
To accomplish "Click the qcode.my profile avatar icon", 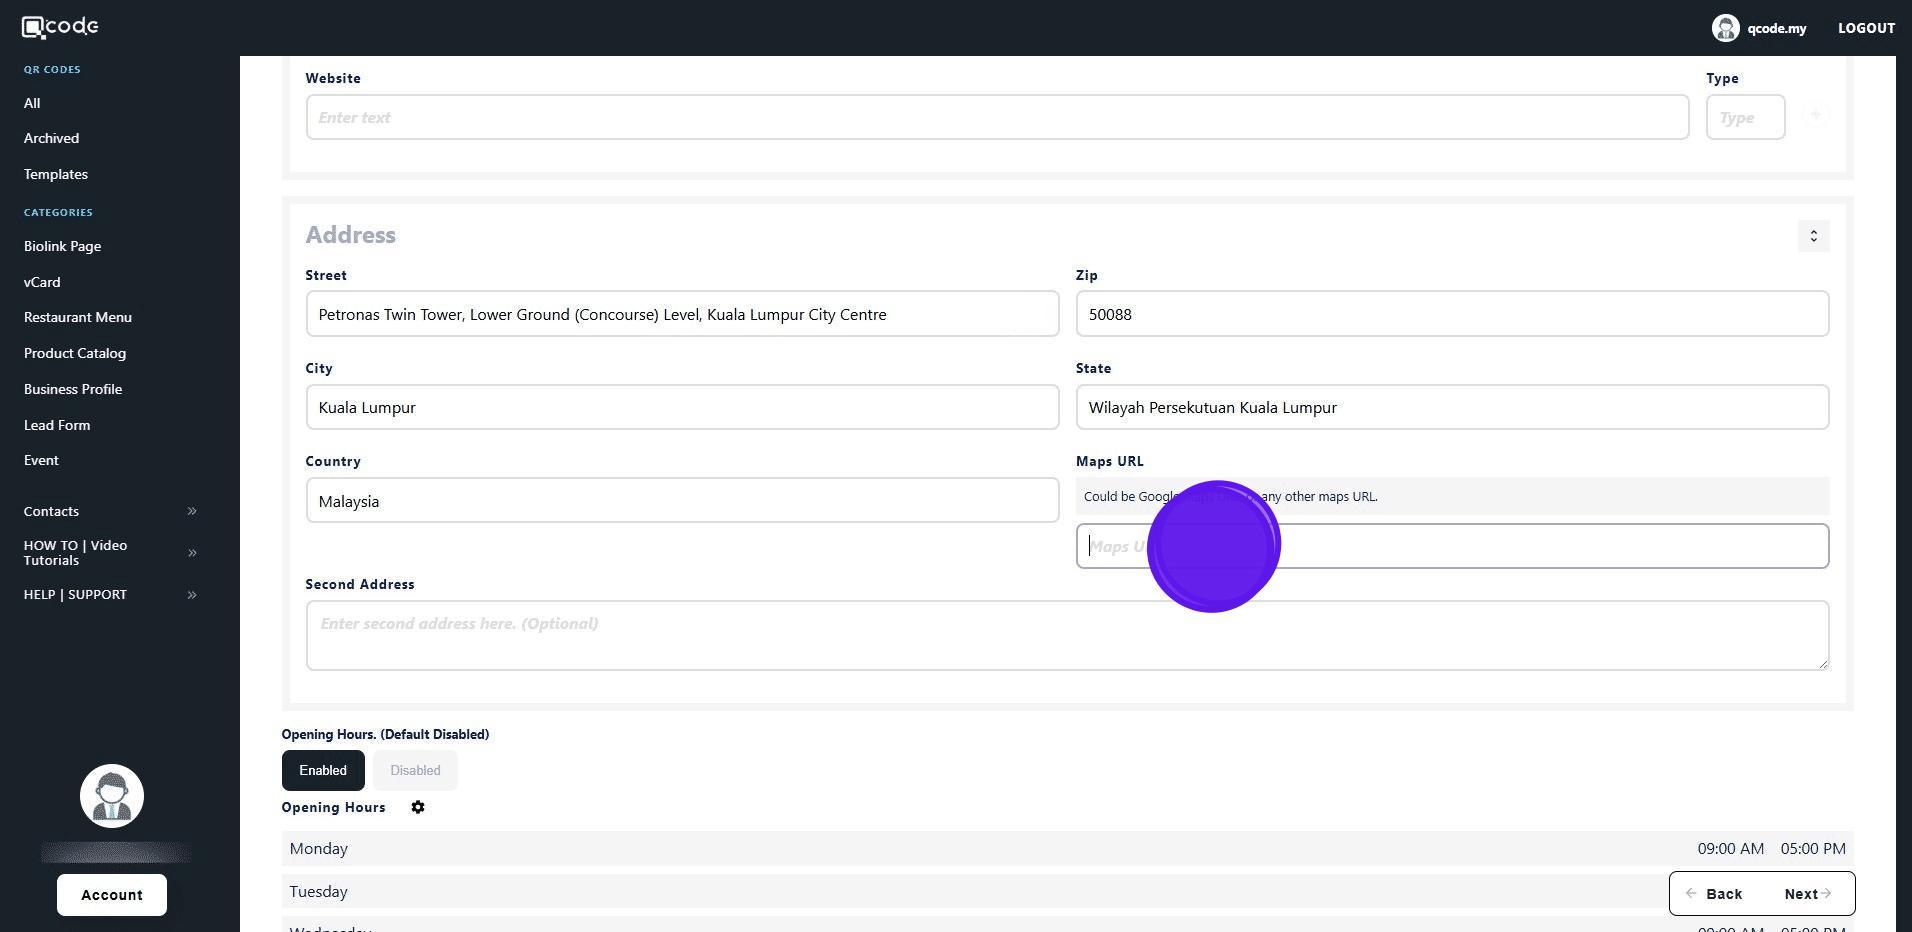I will pyautogui.click(x=1725, y=28).
